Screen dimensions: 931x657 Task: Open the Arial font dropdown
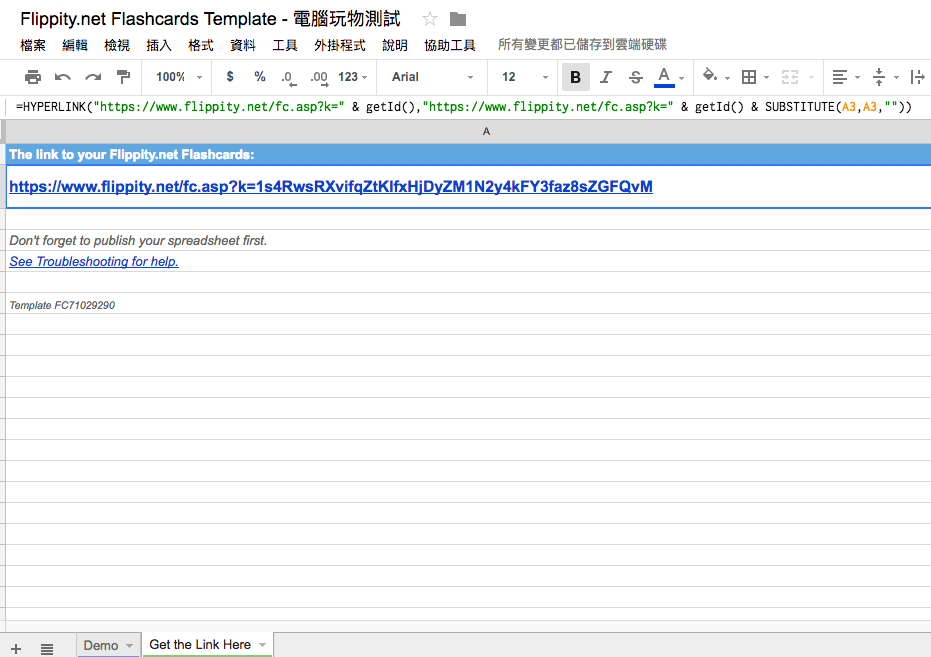[432, 77]
